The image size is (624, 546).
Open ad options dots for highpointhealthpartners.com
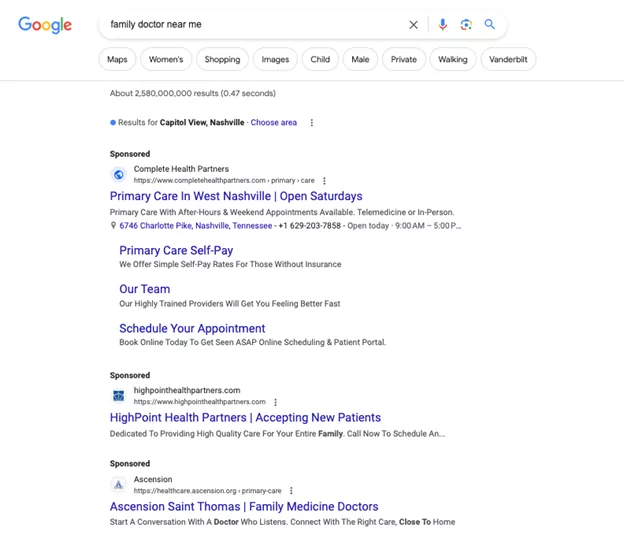pos(275,402)
